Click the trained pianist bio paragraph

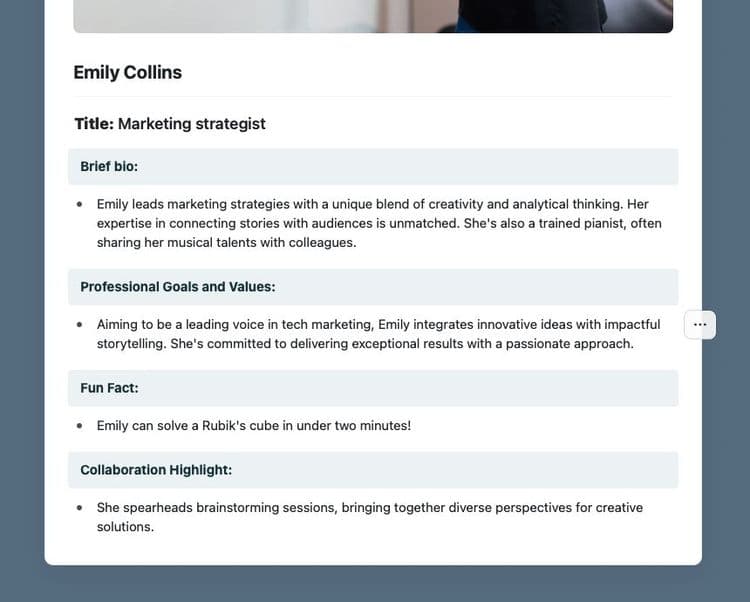[x=379, y=223]
